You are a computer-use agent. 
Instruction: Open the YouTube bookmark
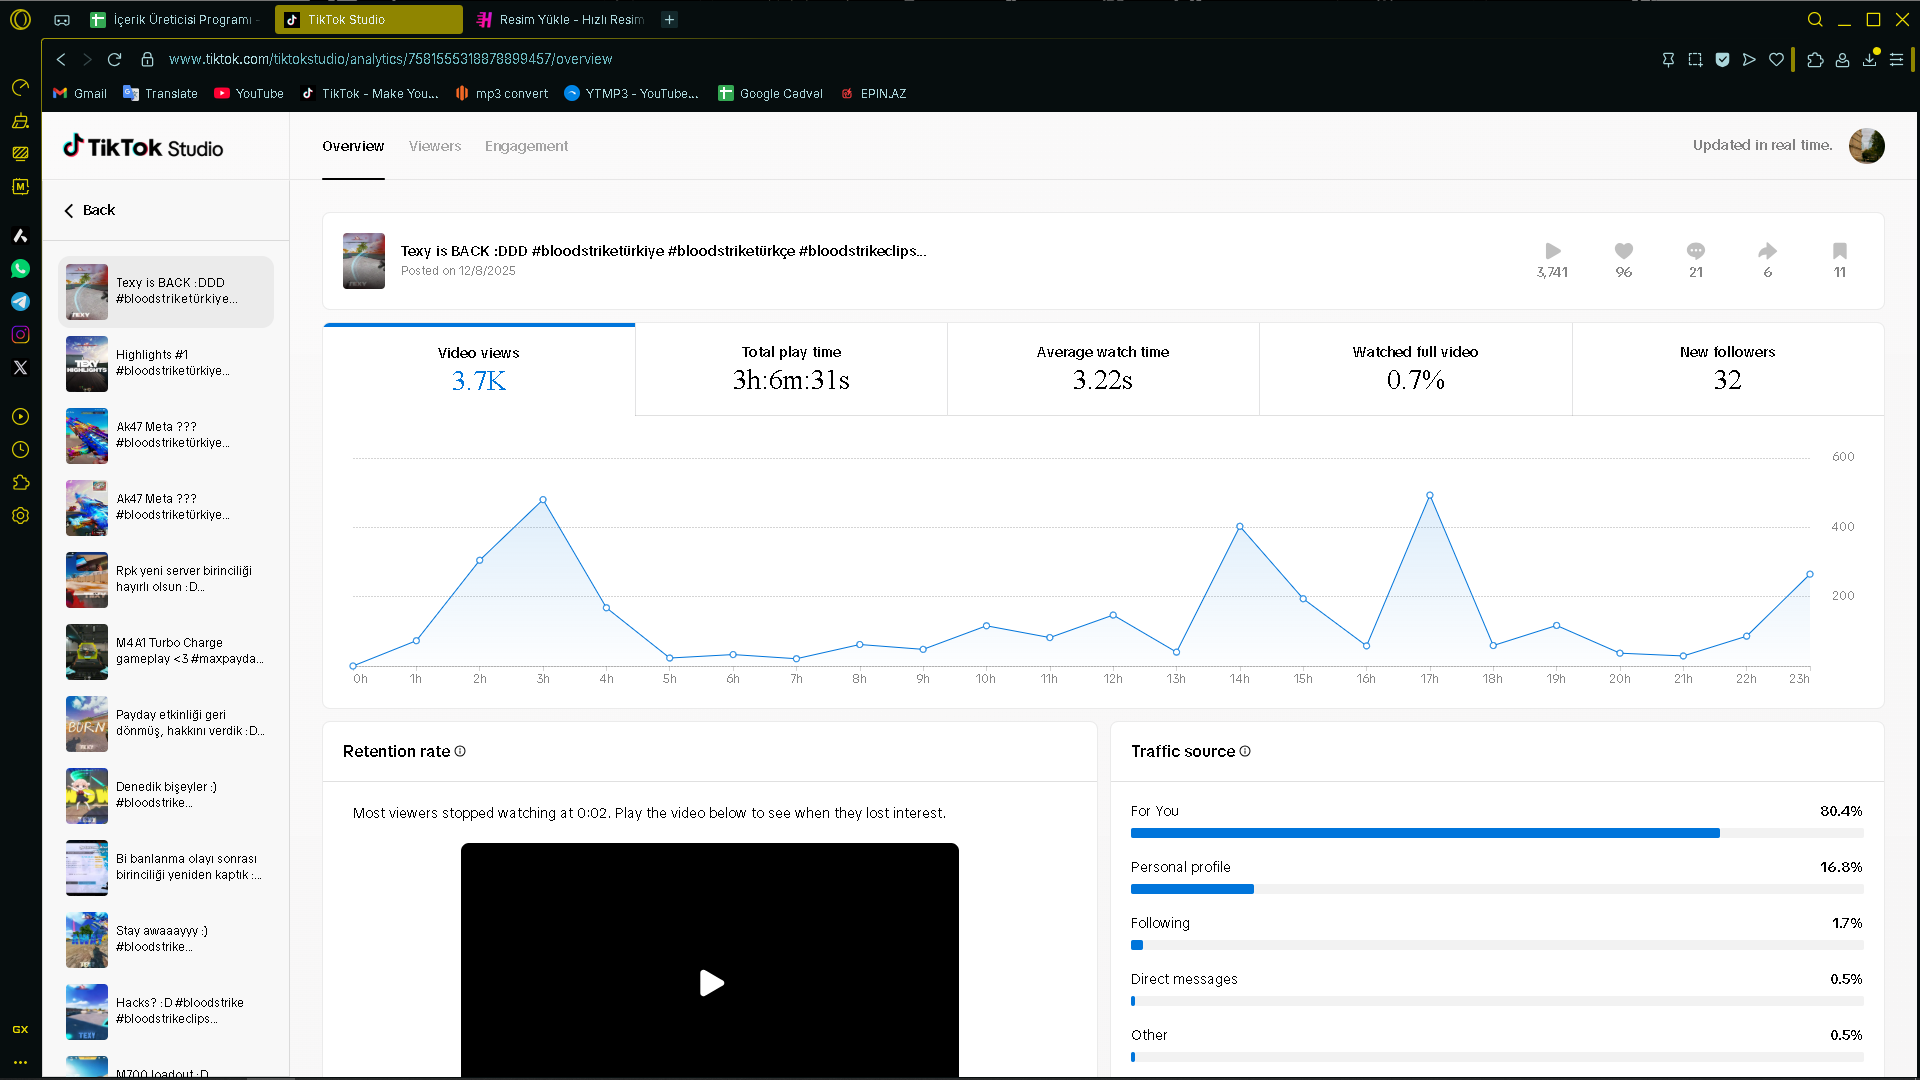(x=249, y=93)
